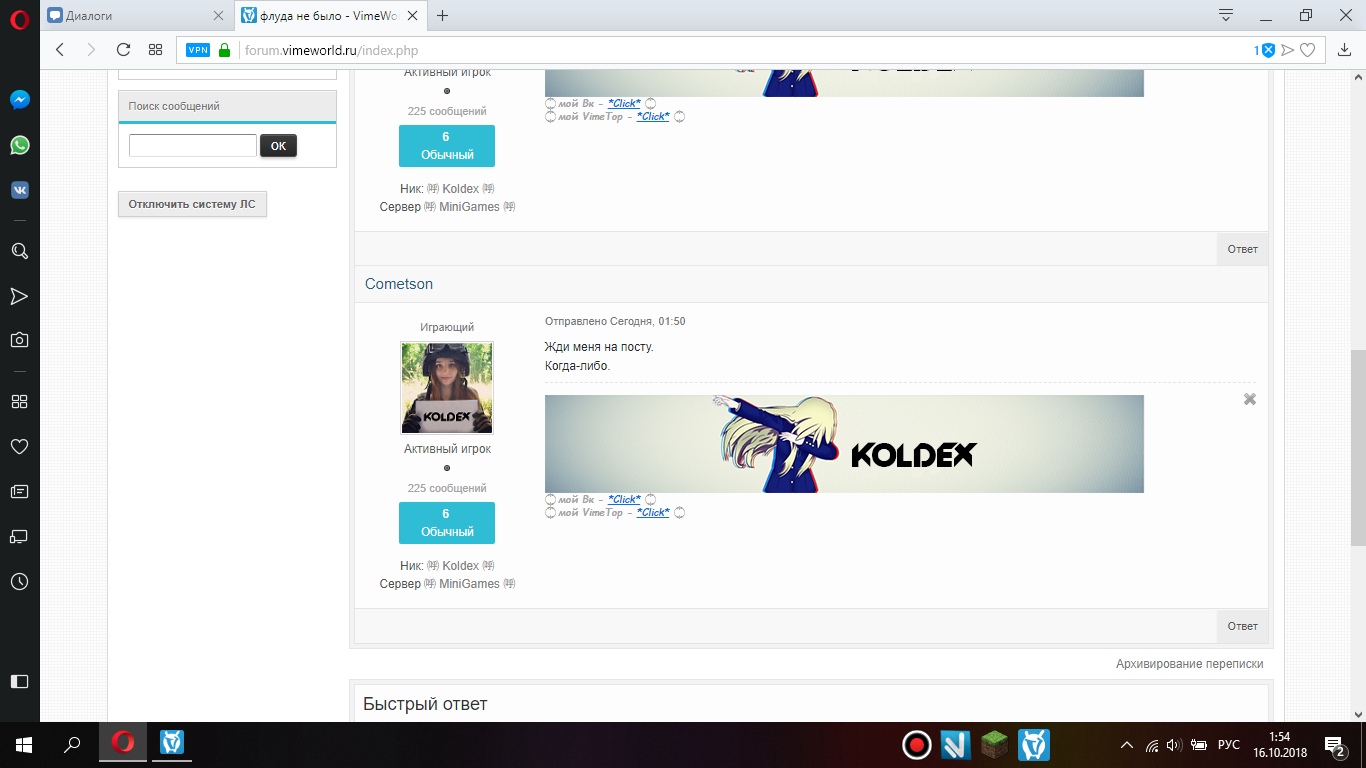Click the page vertical scrollbar thumb

[1358, 448]
